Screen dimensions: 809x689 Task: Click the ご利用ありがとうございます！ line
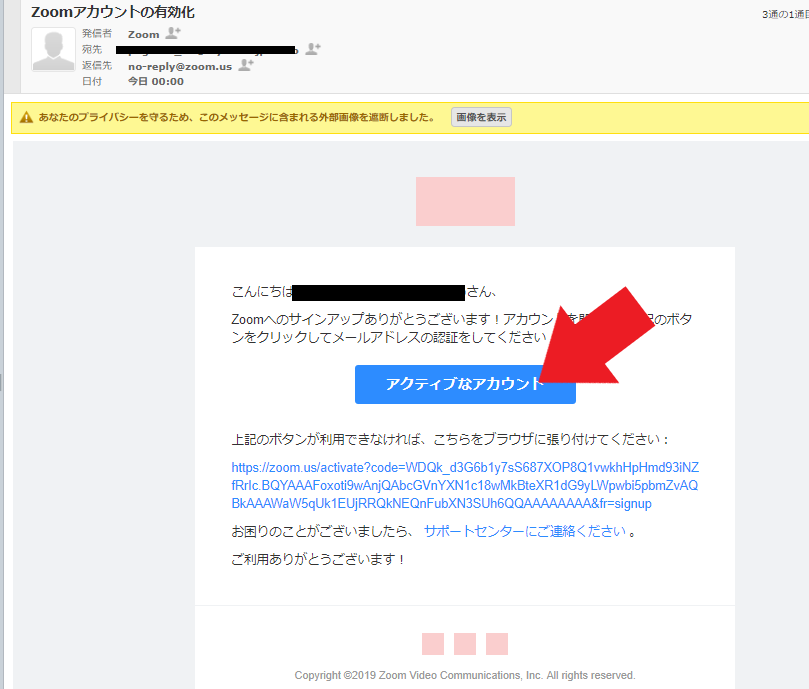pos(318,559)
